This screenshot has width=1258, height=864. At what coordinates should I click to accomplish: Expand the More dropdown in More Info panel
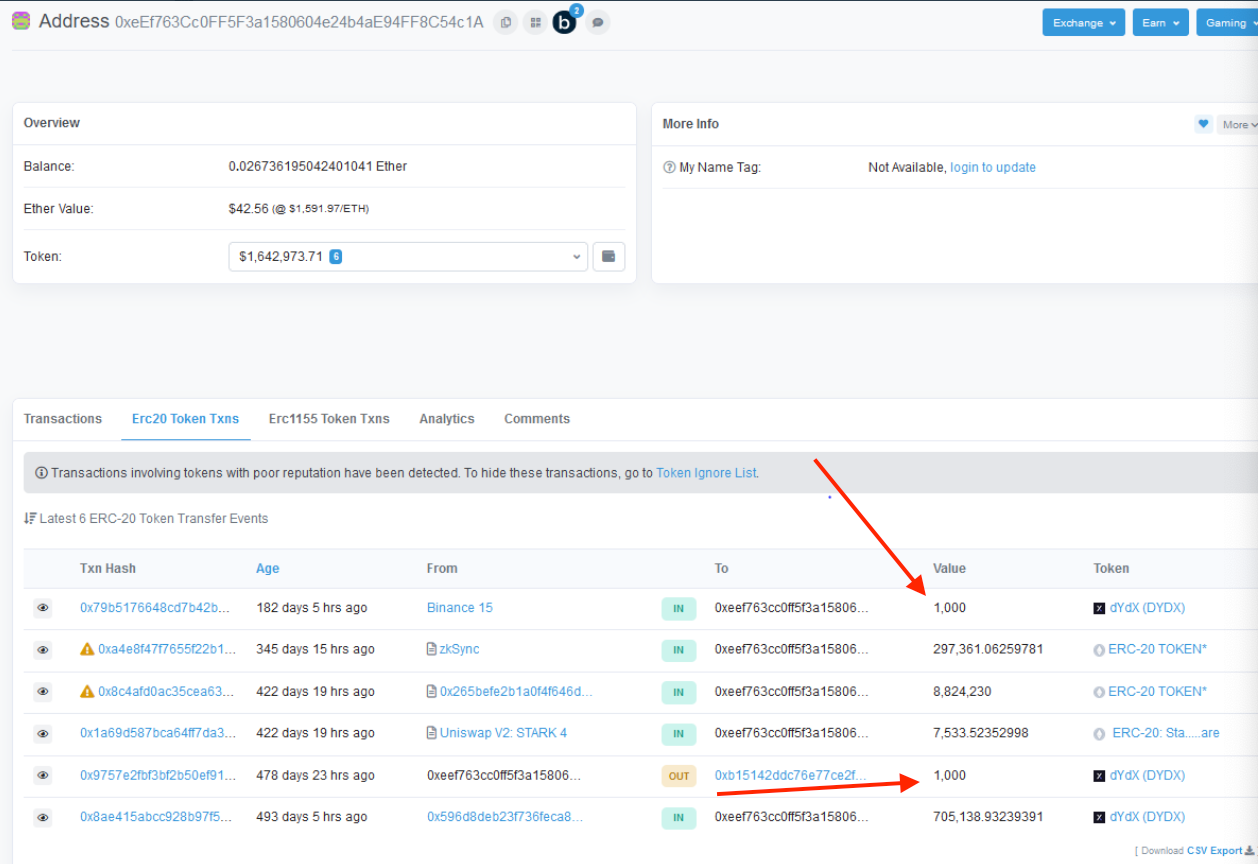pyautogui.click(x=1238, y=125)
